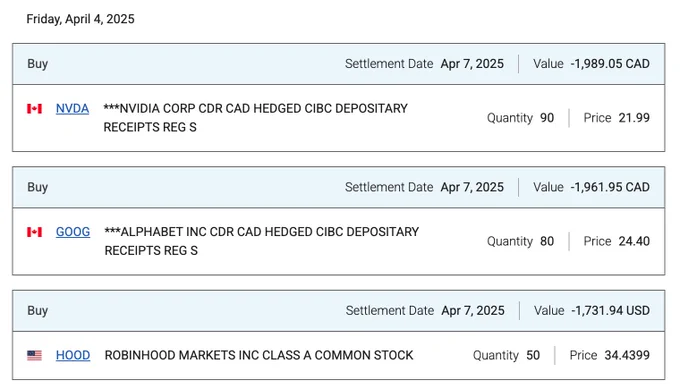This screenshot has width=680, height=389.
Task: Click the Buy header of NVDA trade
Action: (x=38, y=64)
